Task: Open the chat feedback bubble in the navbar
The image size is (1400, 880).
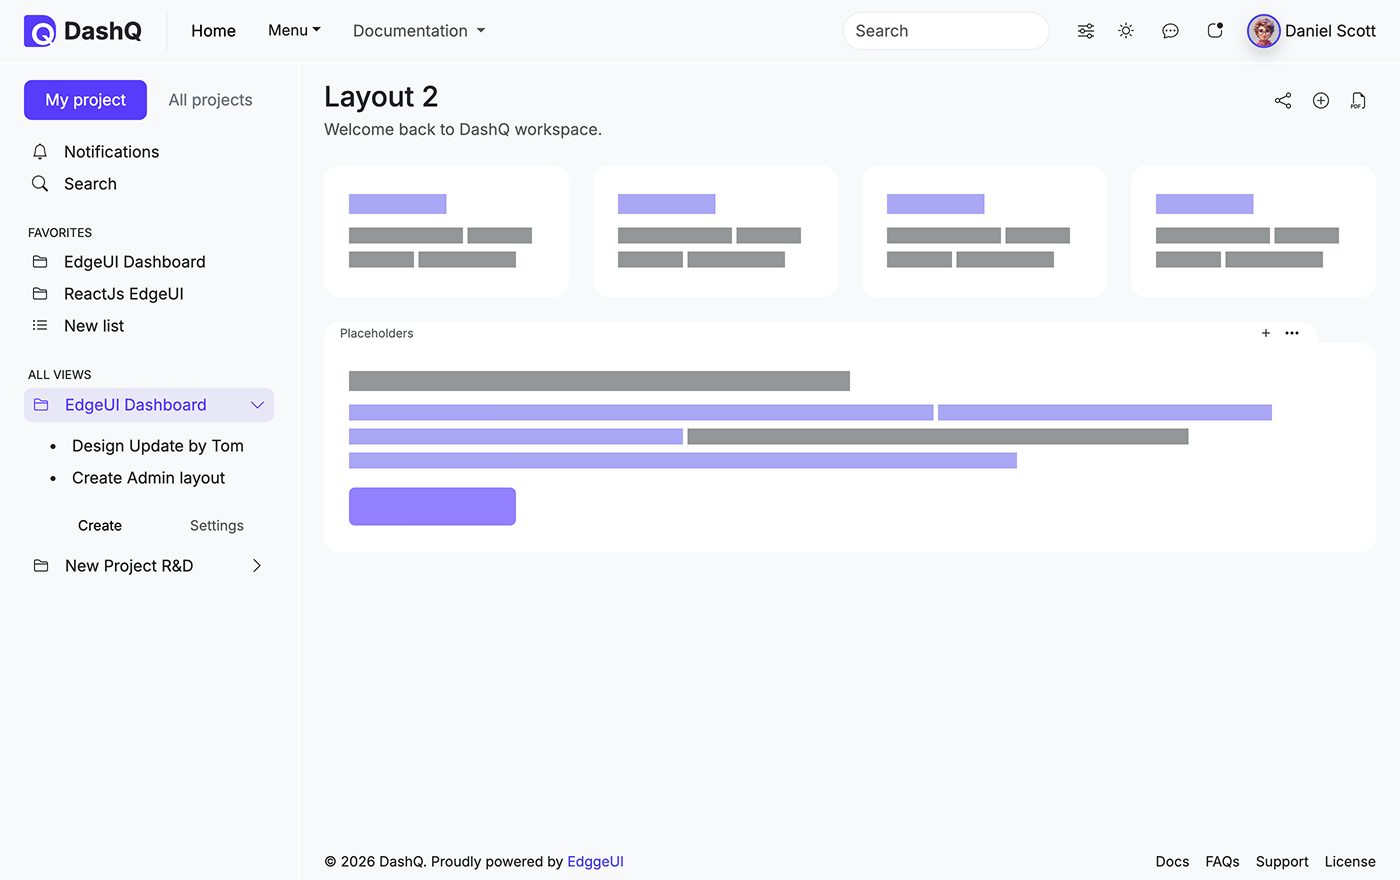Action: 1170,31
